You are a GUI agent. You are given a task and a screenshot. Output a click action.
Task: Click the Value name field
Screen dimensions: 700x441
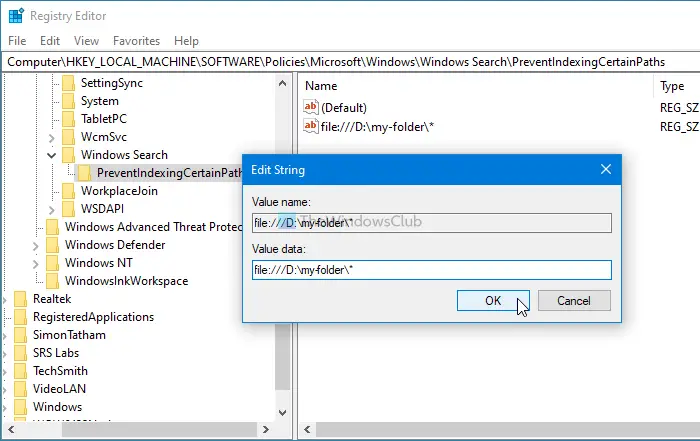(x=432, y=222)
